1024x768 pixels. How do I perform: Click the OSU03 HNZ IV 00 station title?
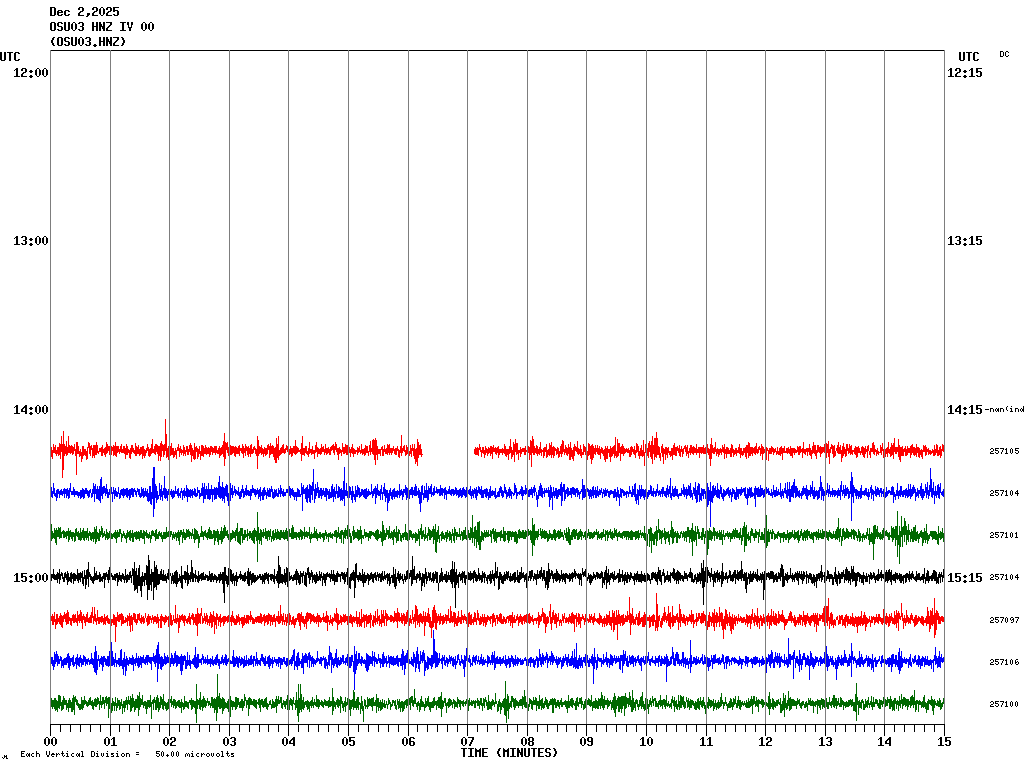(x=102, y=27)
